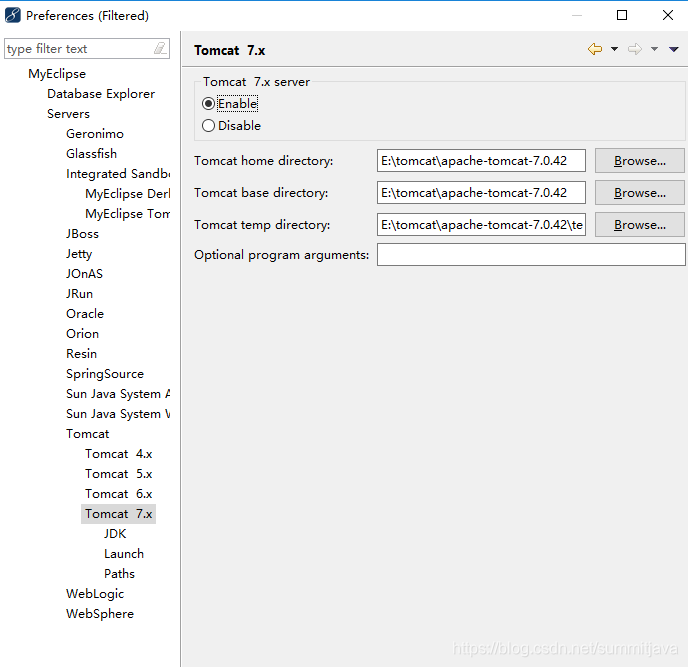Screen dimensions: 688x667
Task: Select JRun server entry
Action: pyautogui.click(x=79, y=294)
